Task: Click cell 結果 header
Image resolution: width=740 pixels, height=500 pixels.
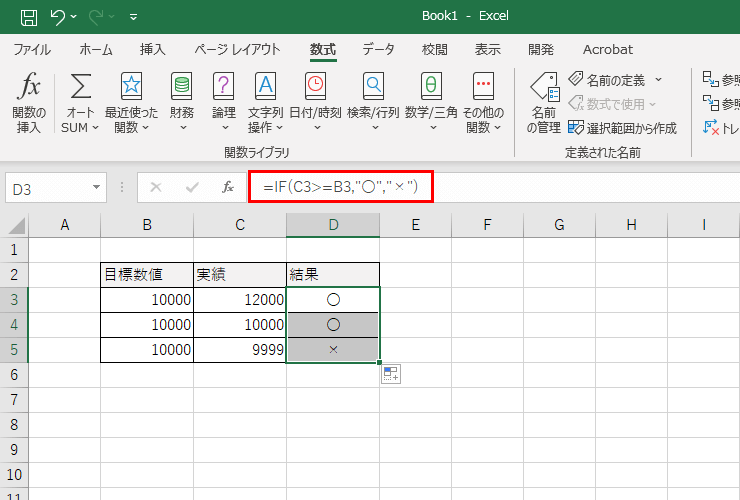Action: 333,275
